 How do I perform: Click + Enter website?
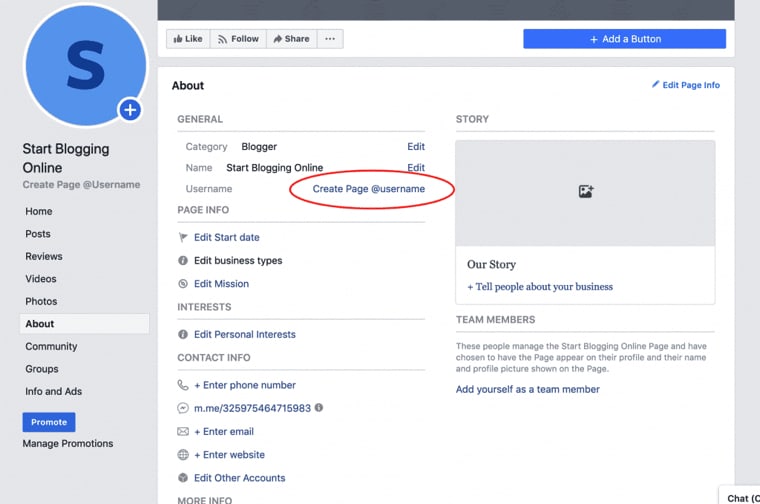pyautogui.click(x=229, y=455)
